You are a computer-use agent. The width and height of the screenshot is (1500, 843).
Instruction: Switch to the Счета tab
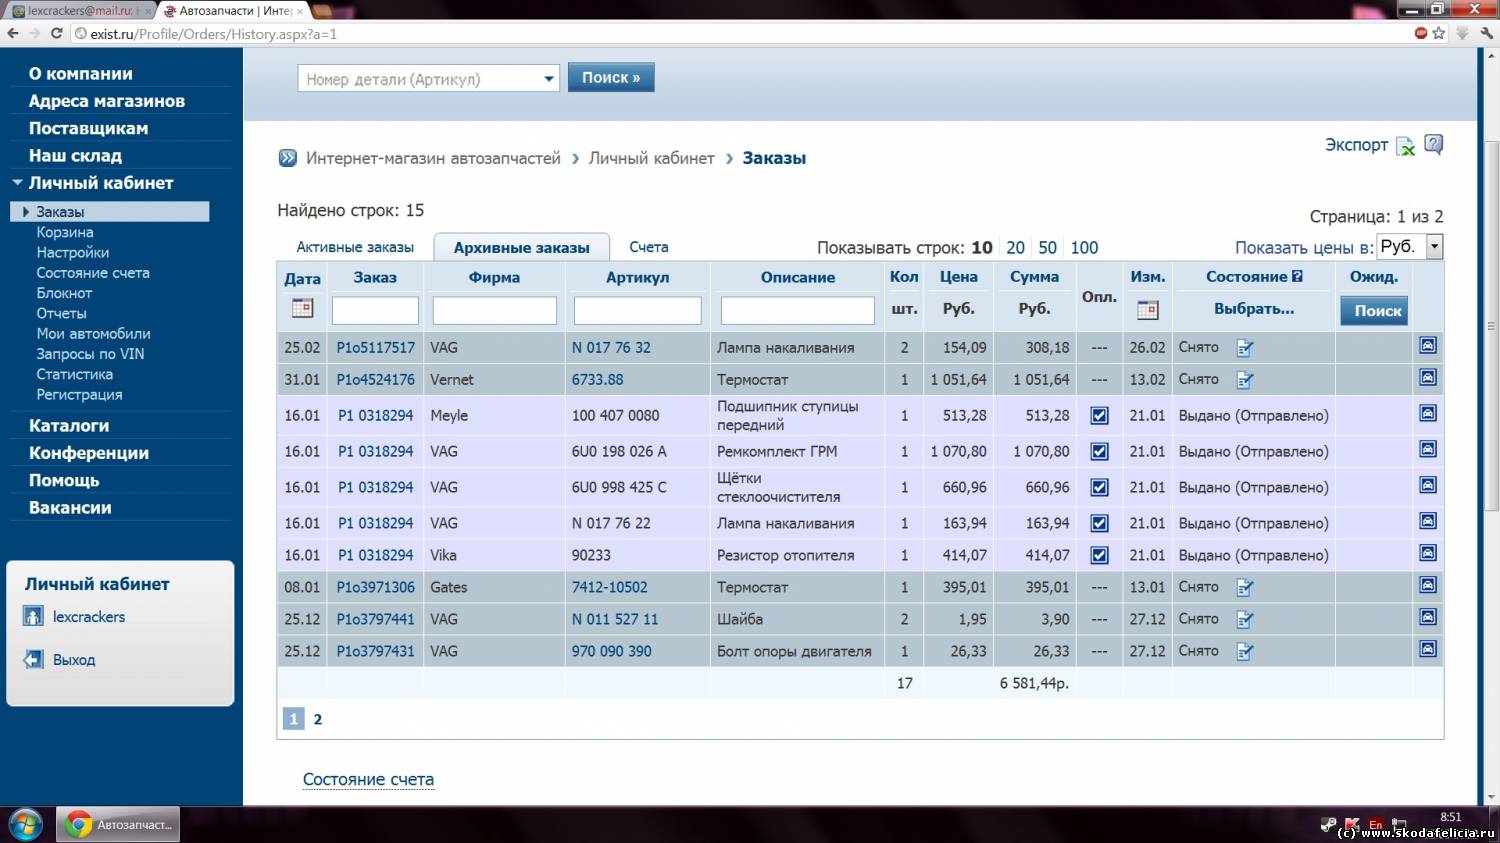(x=648, y=247)
